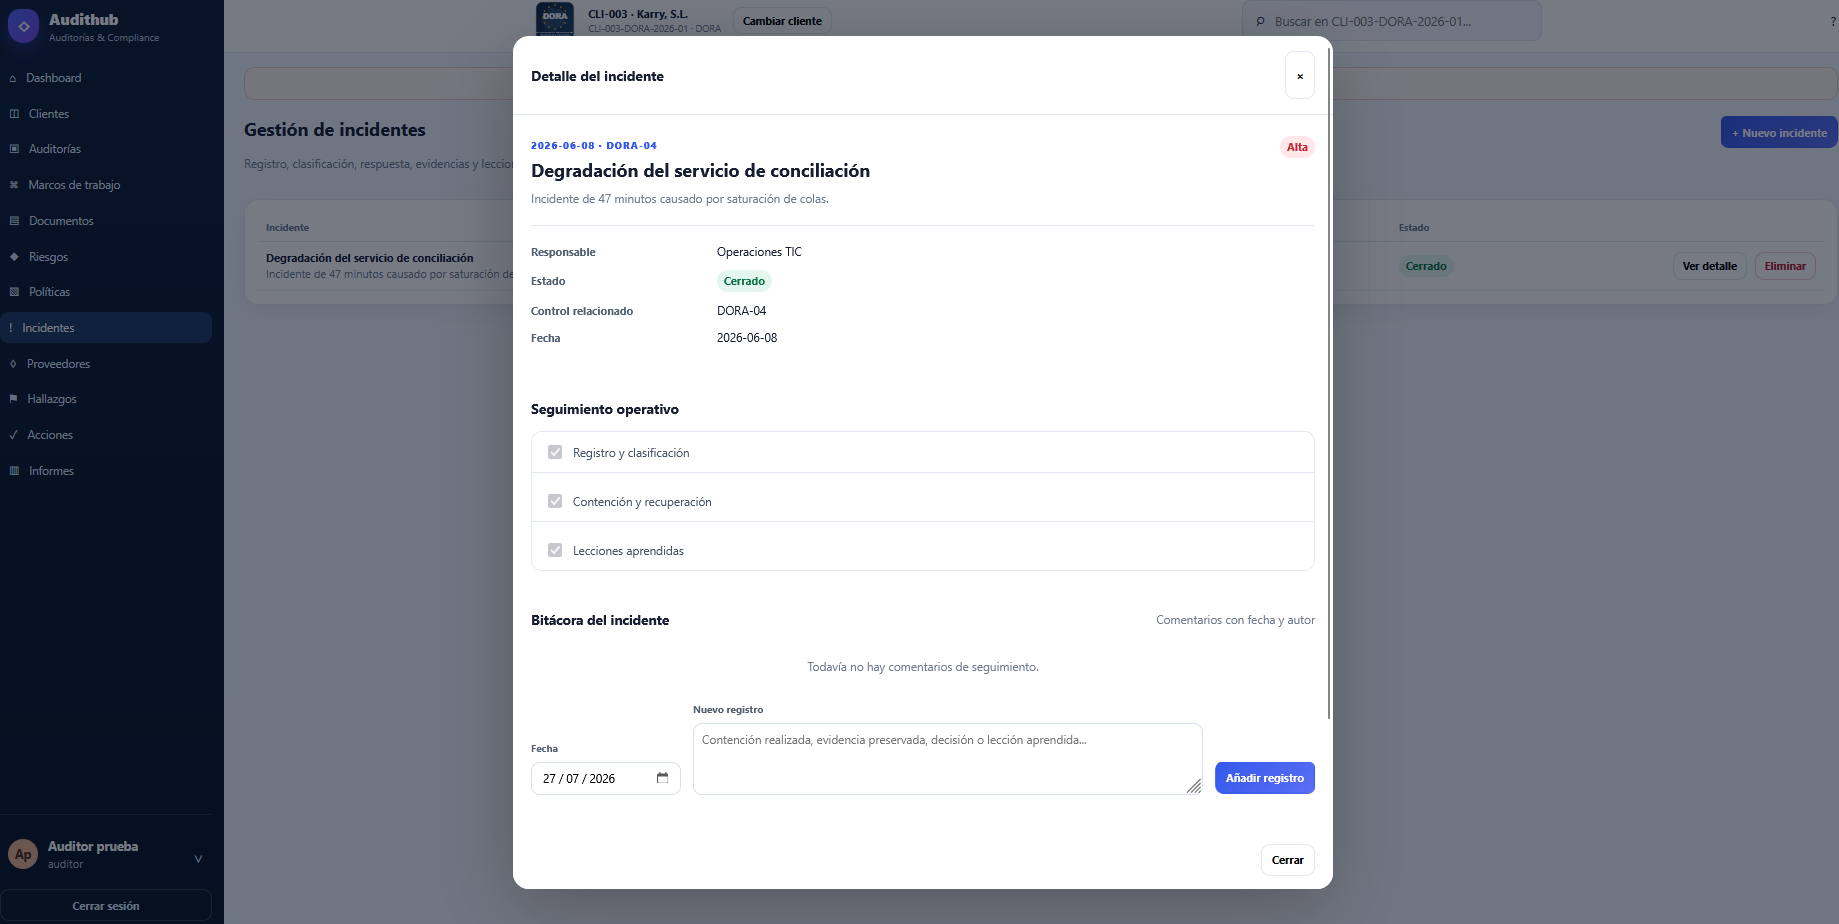Click the 2026-06-08 · DORA-04 reference text
The width and height of the screenshot is (1839, 924).
594,146
